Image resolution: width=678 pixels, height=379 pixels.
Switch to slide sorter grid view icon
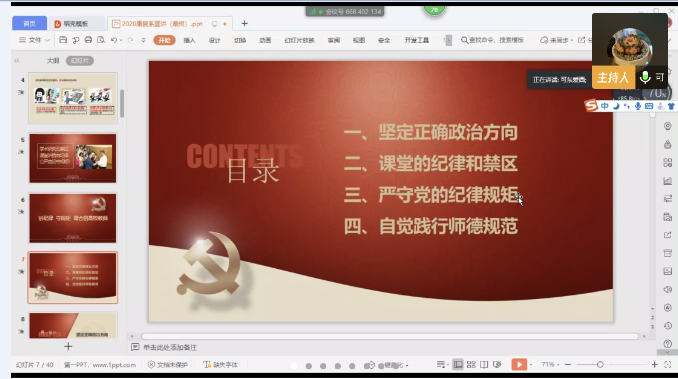pyautogui.click(x=471, y=365)
